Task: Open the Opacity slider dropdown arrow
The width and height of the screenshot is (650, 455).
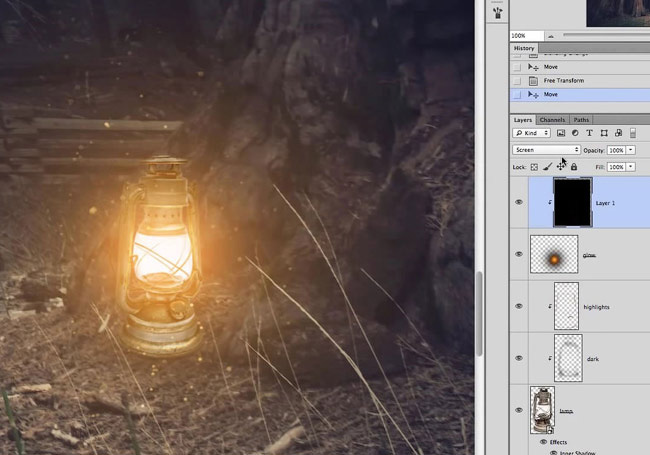Action: (631, 150)
